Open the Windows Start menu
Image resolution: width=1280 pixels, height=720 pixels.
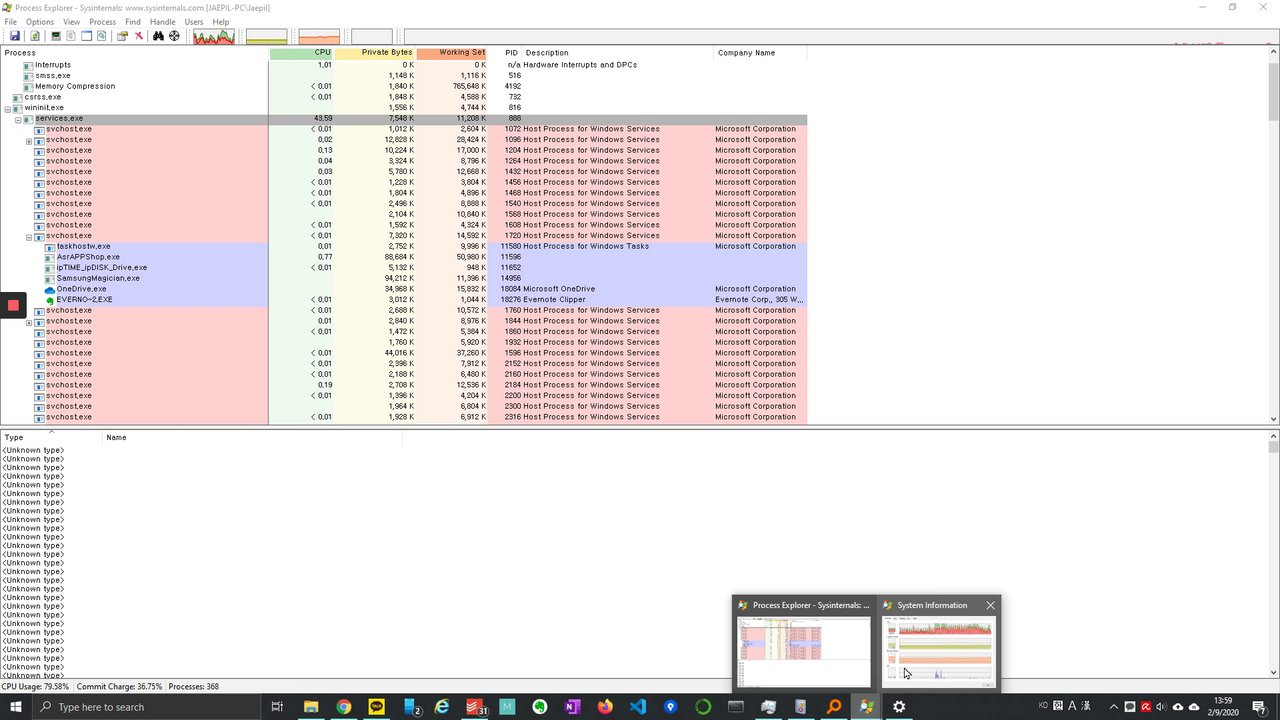point(16,707)
